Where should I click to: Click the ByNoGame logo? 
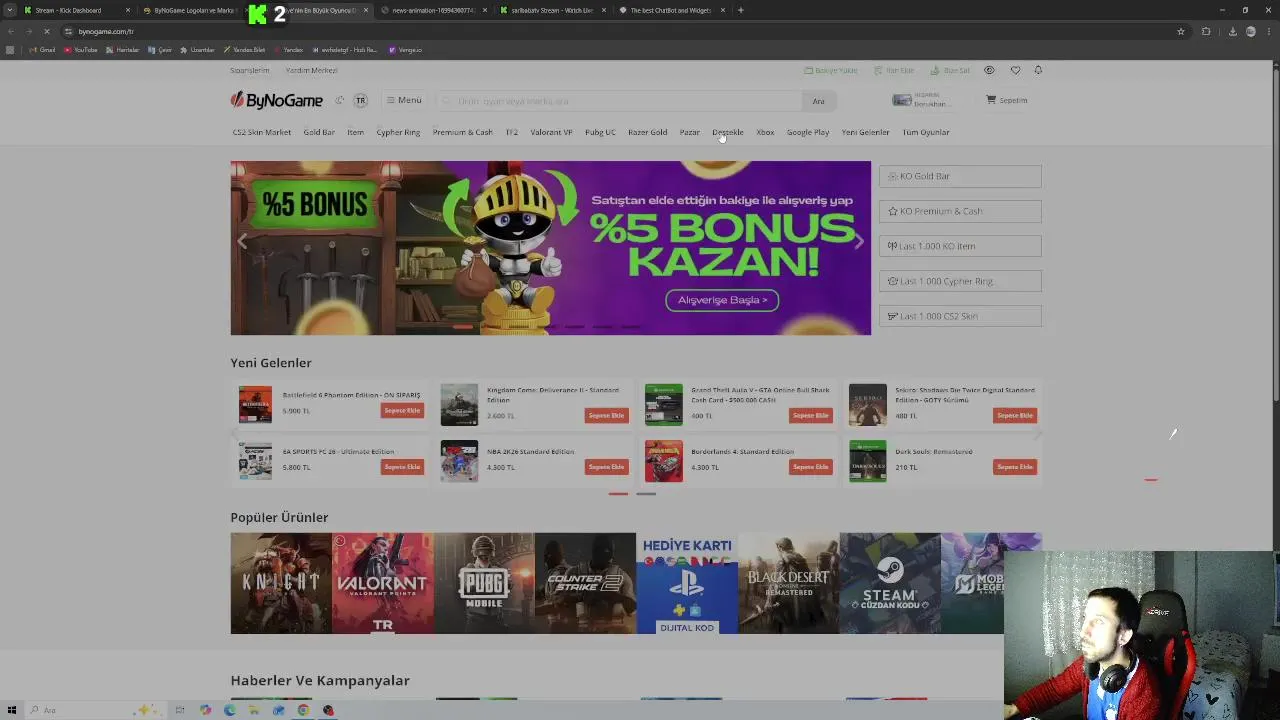(x=277, y=100)
